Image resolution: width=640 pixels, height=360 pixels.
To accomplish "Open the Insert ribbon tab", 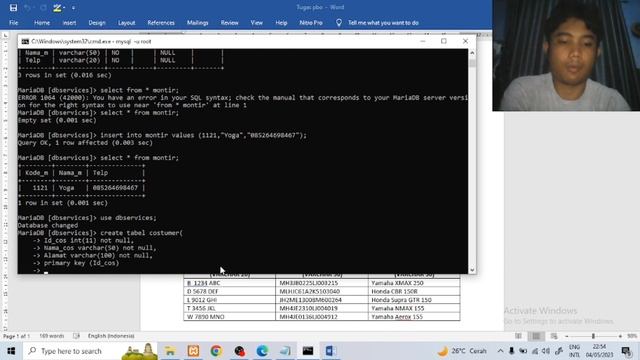I will [69, 23].
